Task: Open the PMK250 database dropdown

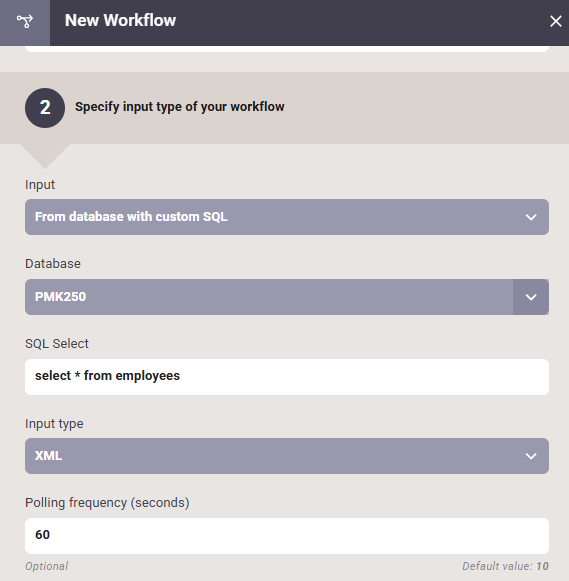Action: [x=269, y=297]
